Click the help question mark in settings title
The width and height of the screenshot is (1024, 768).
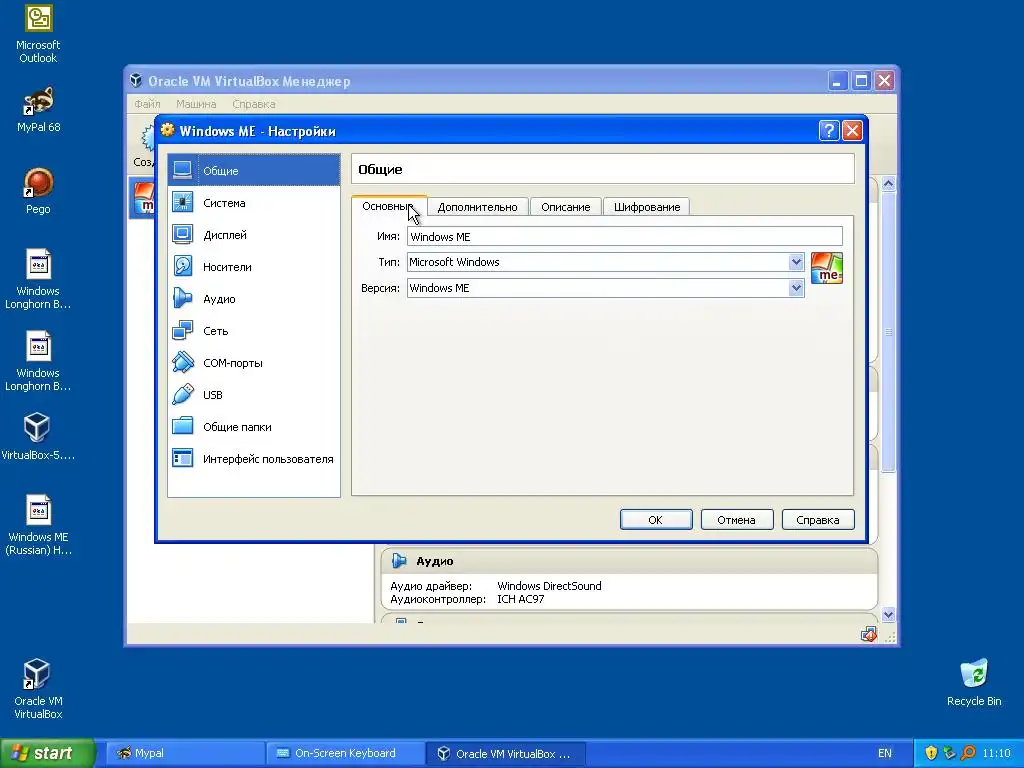(829, 131)
